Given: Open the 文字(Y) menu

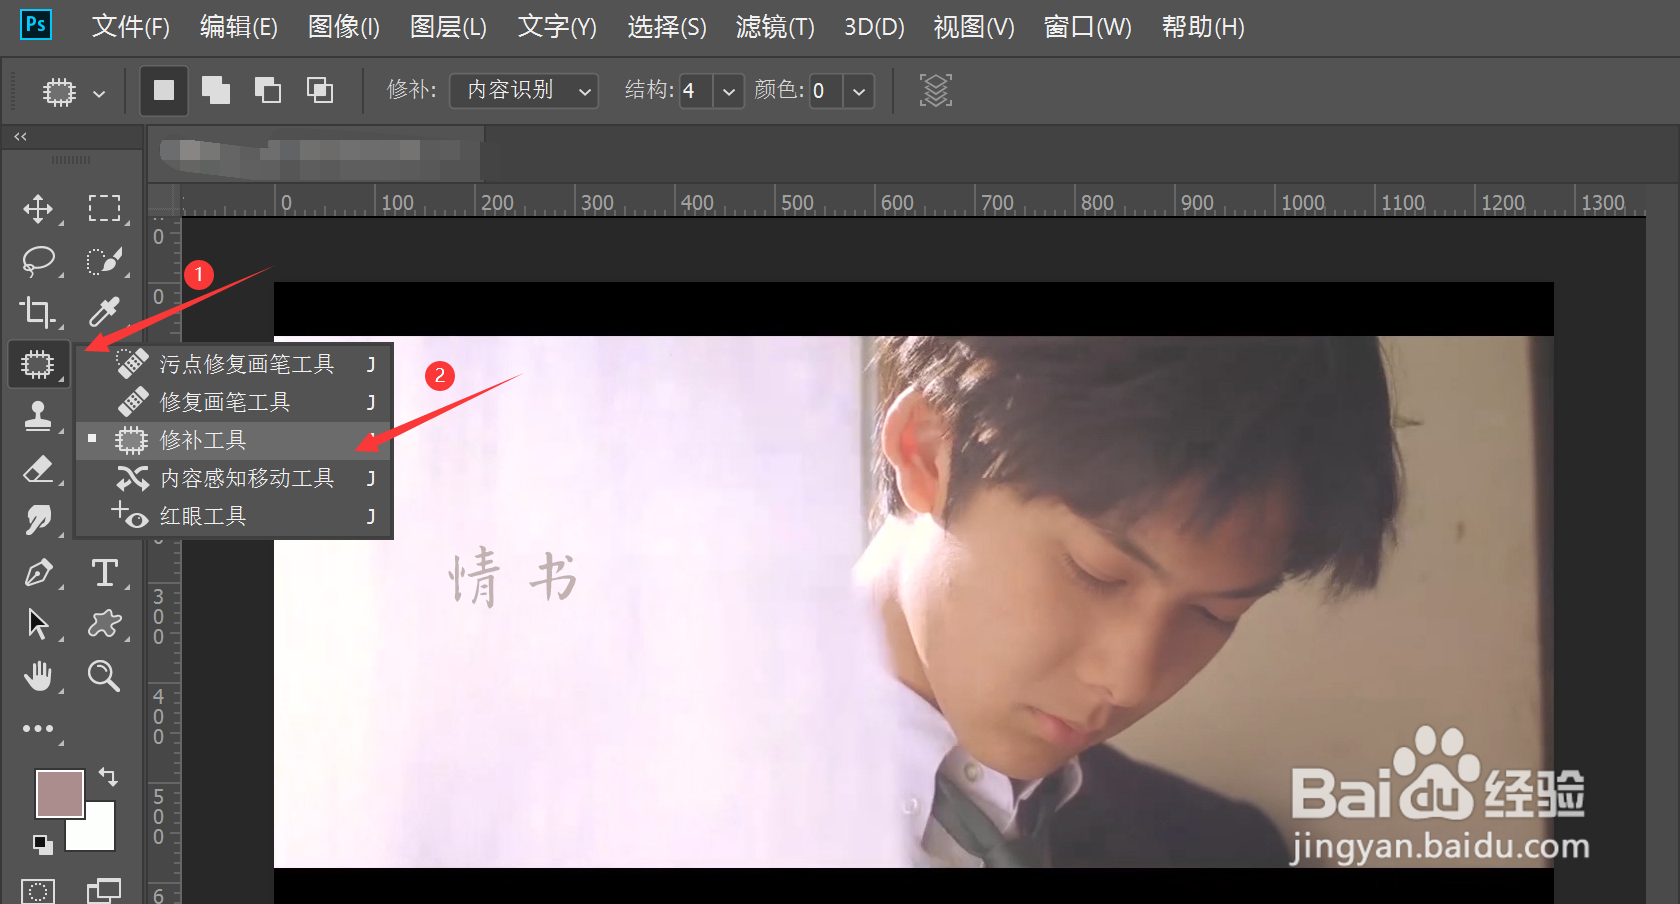Looking at the screenshot, I should pyautogui.click(x=557, y=27).
